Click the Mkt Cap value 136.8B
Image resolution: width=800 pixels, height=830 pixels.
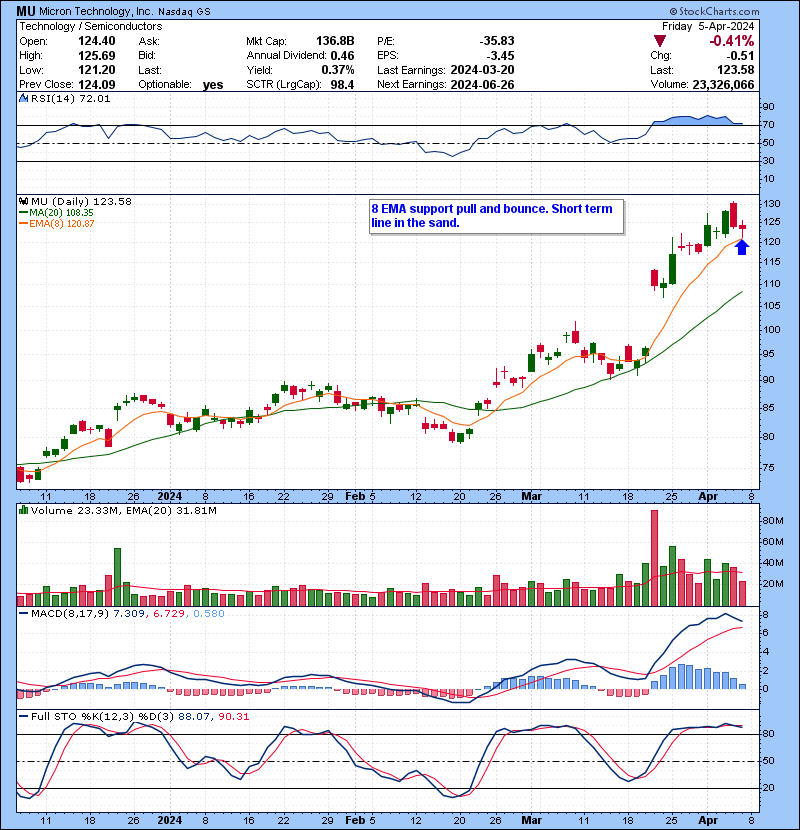[335, 41]
